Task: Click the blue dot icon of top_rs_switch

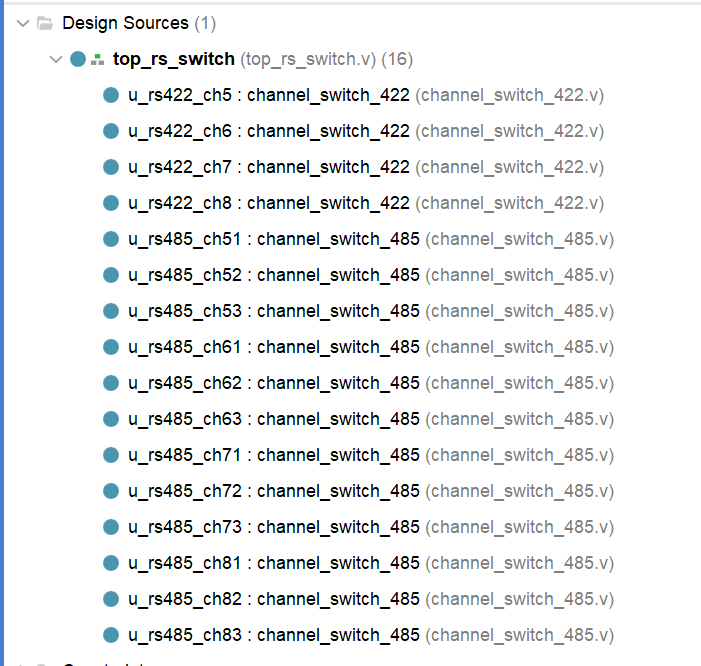Action: [x=78, y=59]
